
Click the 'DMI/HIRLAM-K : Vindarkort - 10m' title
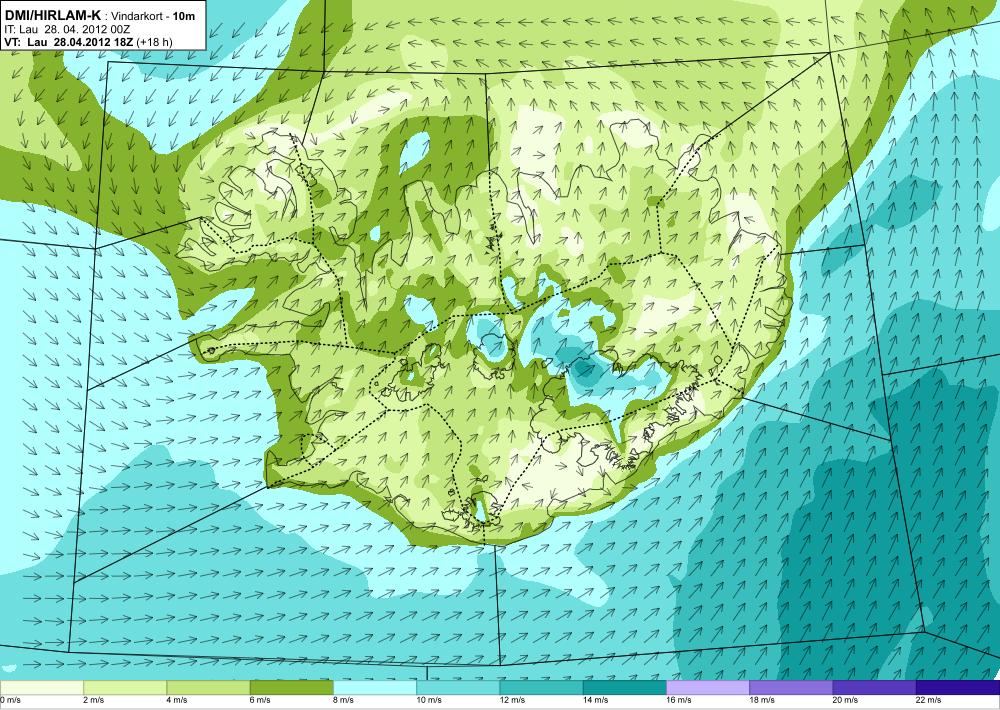[99, 16]
